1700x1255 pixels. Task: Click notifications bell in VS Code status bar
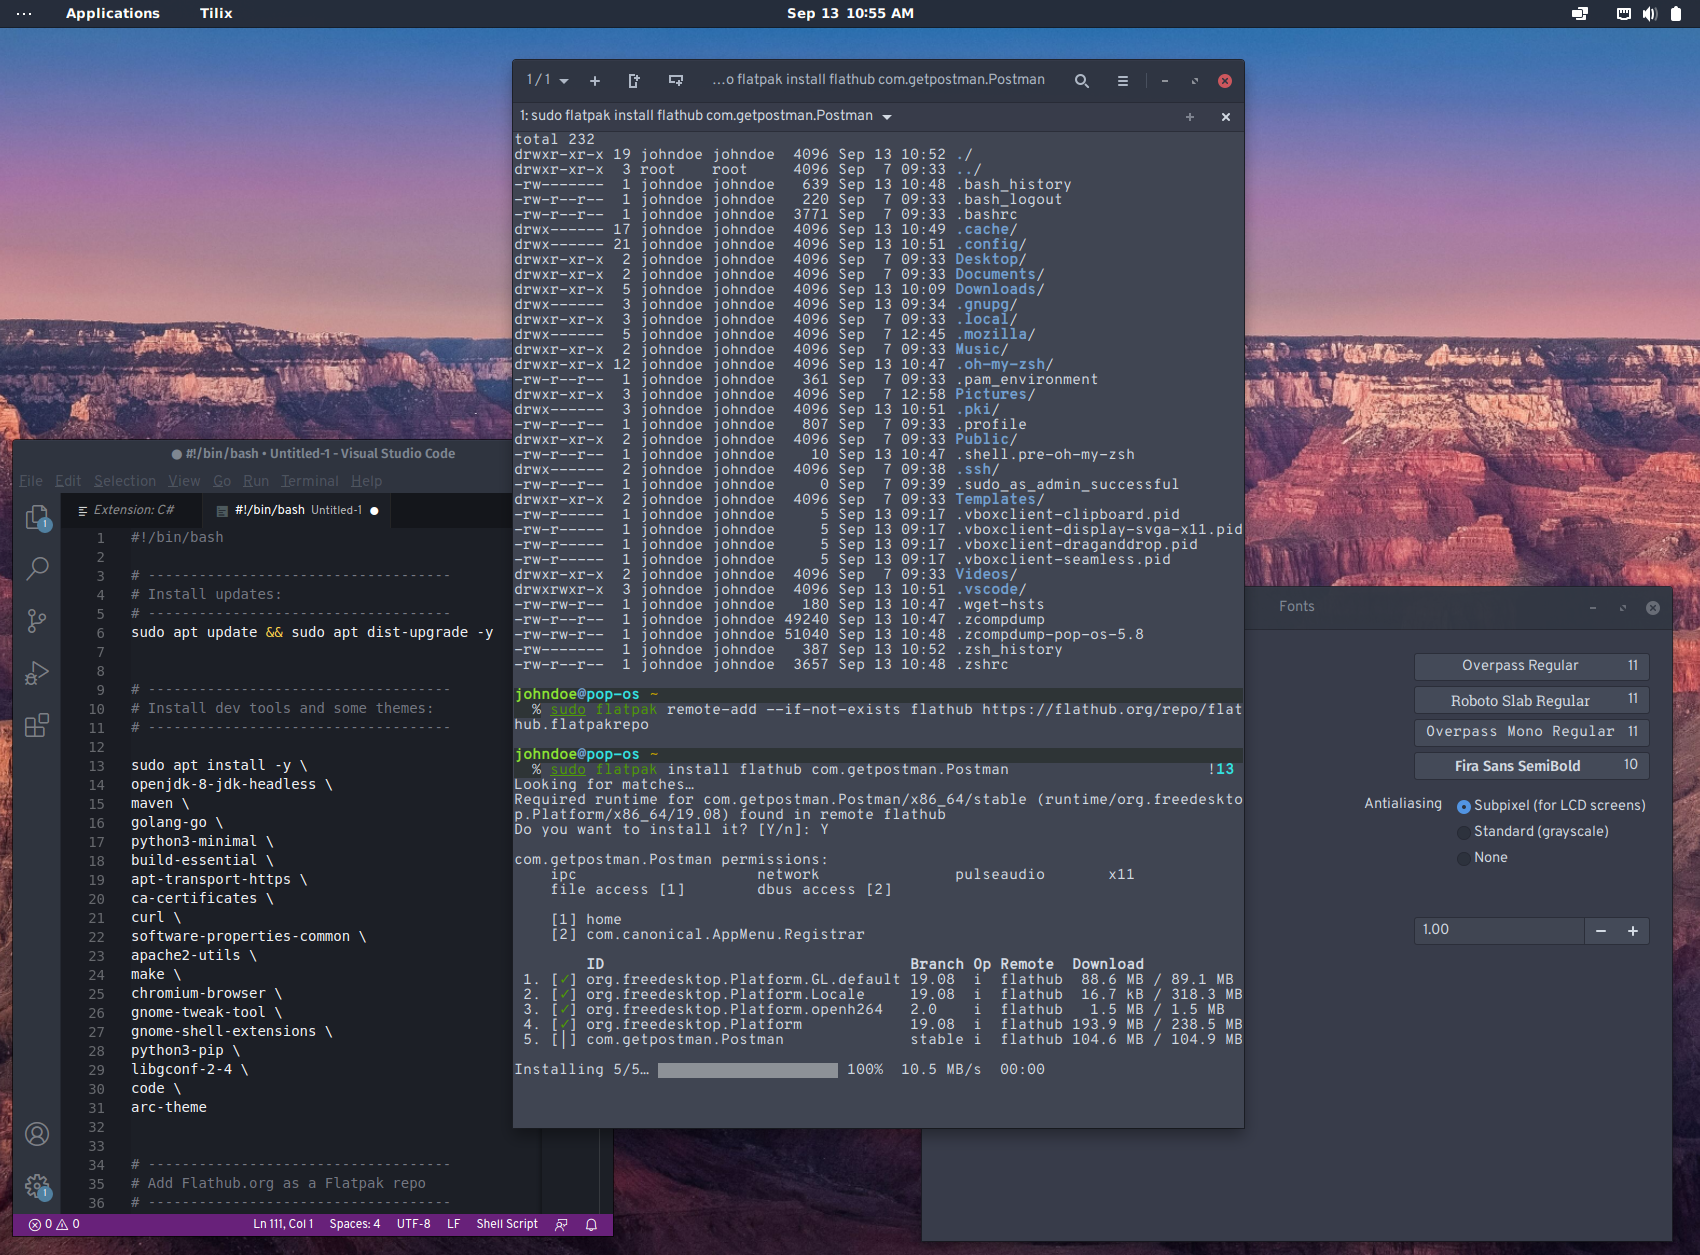point(591,1224)
